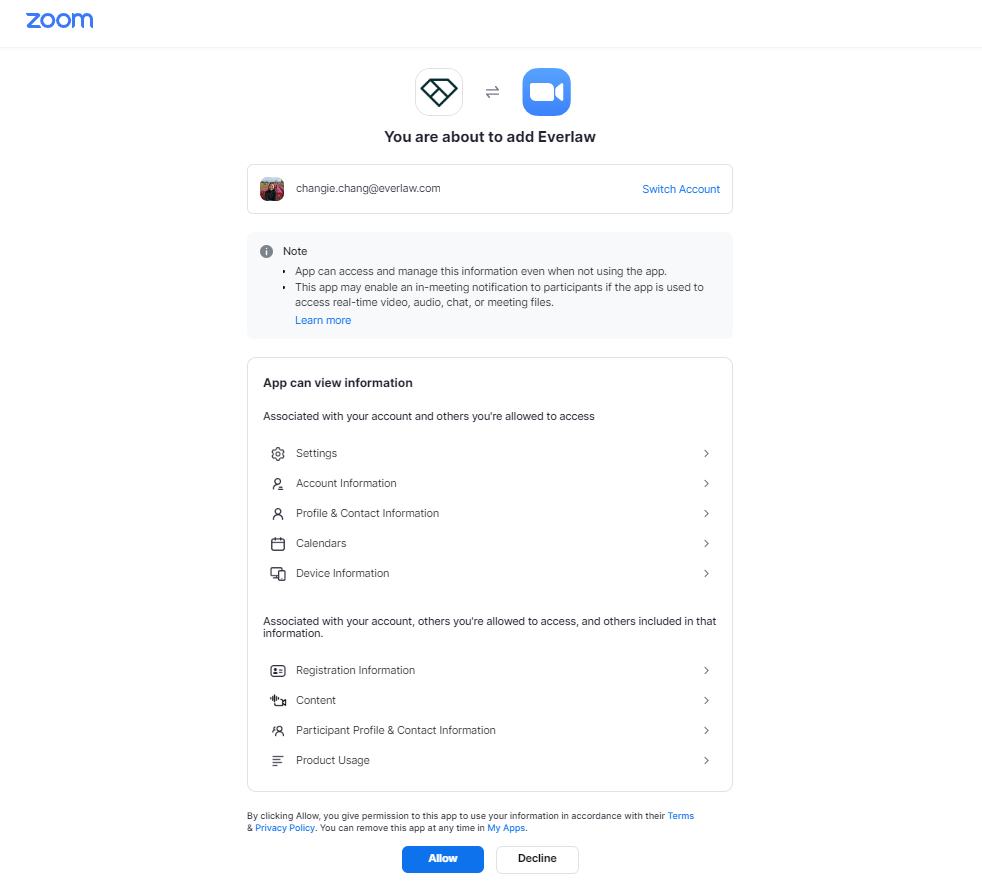This screenshot has width=982, height=891.
Task: Open the Product Usage permission row
Action: pyautogui.click(x=490, y=761)
